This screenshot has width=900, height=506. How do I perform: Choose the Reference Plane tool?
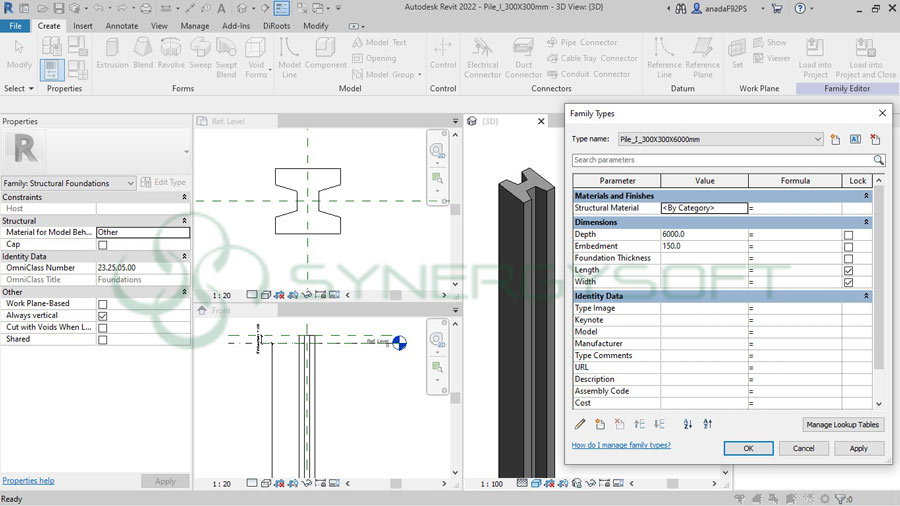pos(702,55)
